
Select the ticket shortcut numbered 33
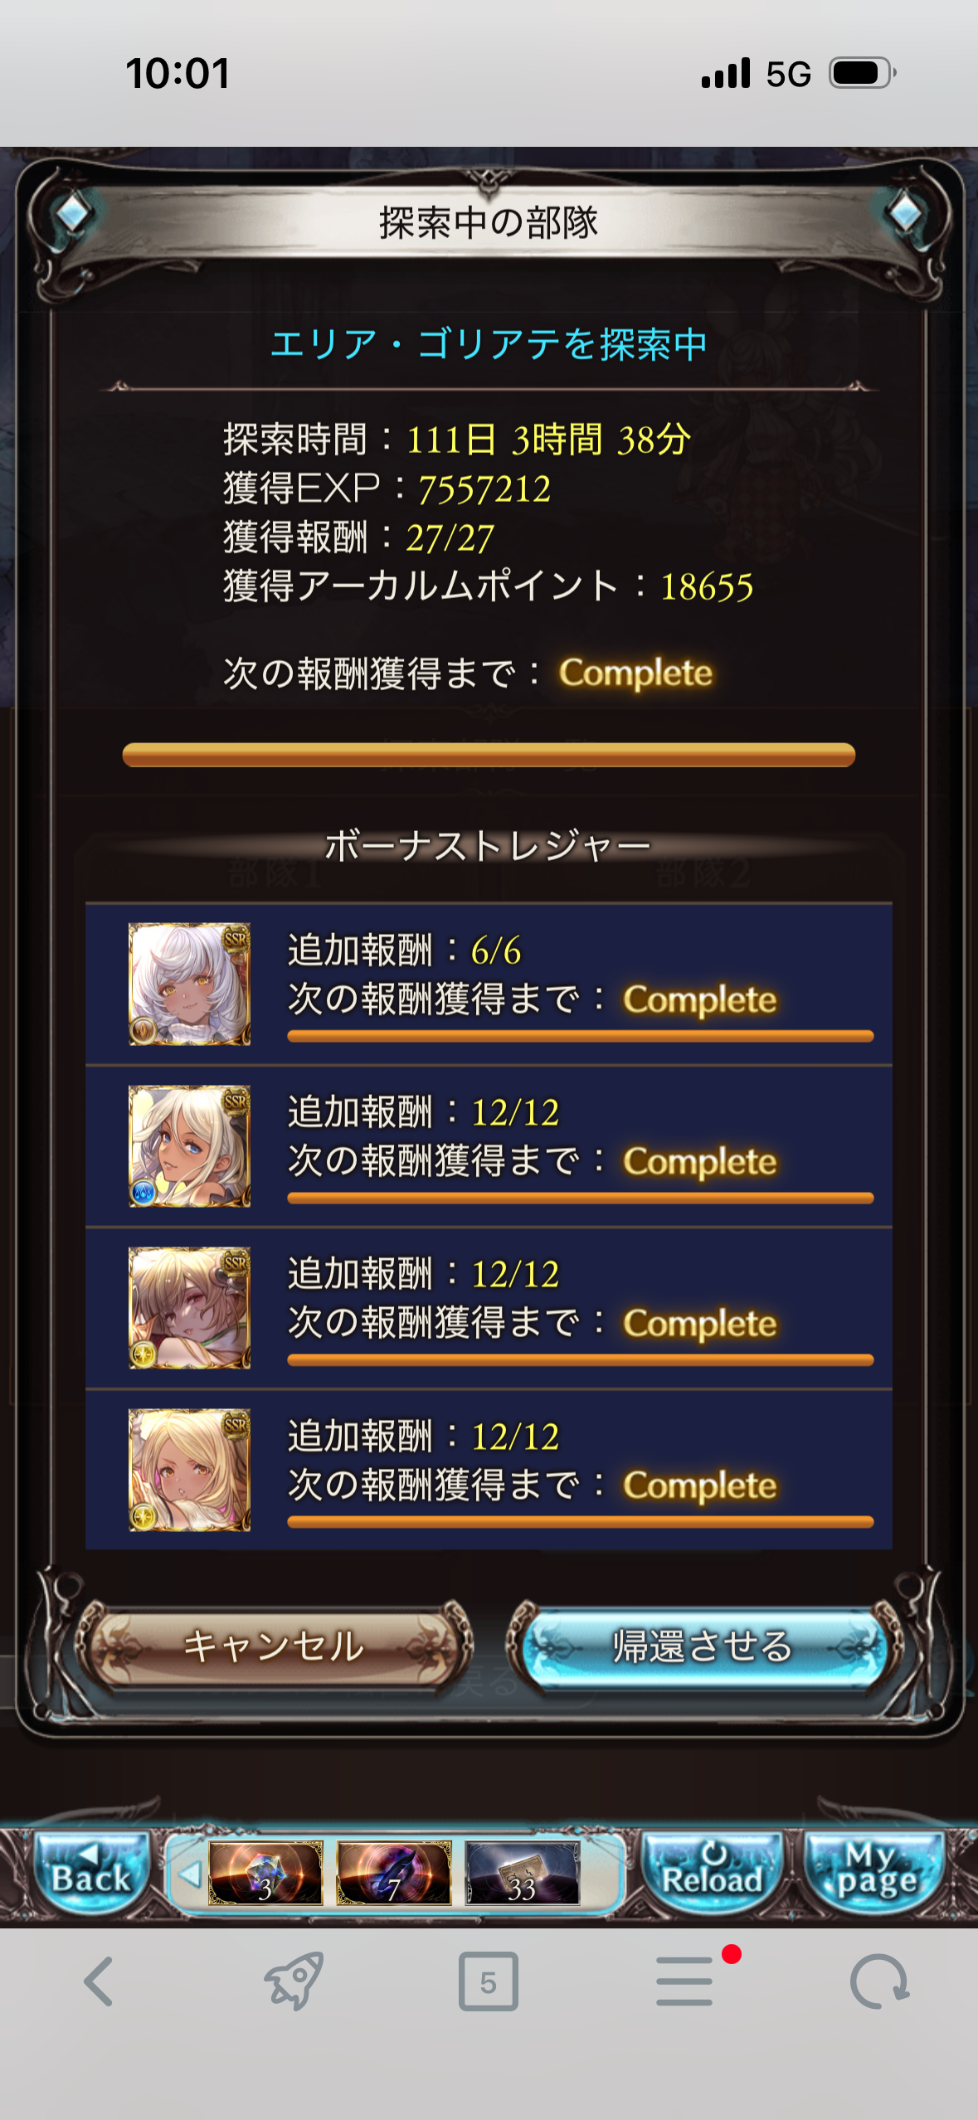(522, 1872)
